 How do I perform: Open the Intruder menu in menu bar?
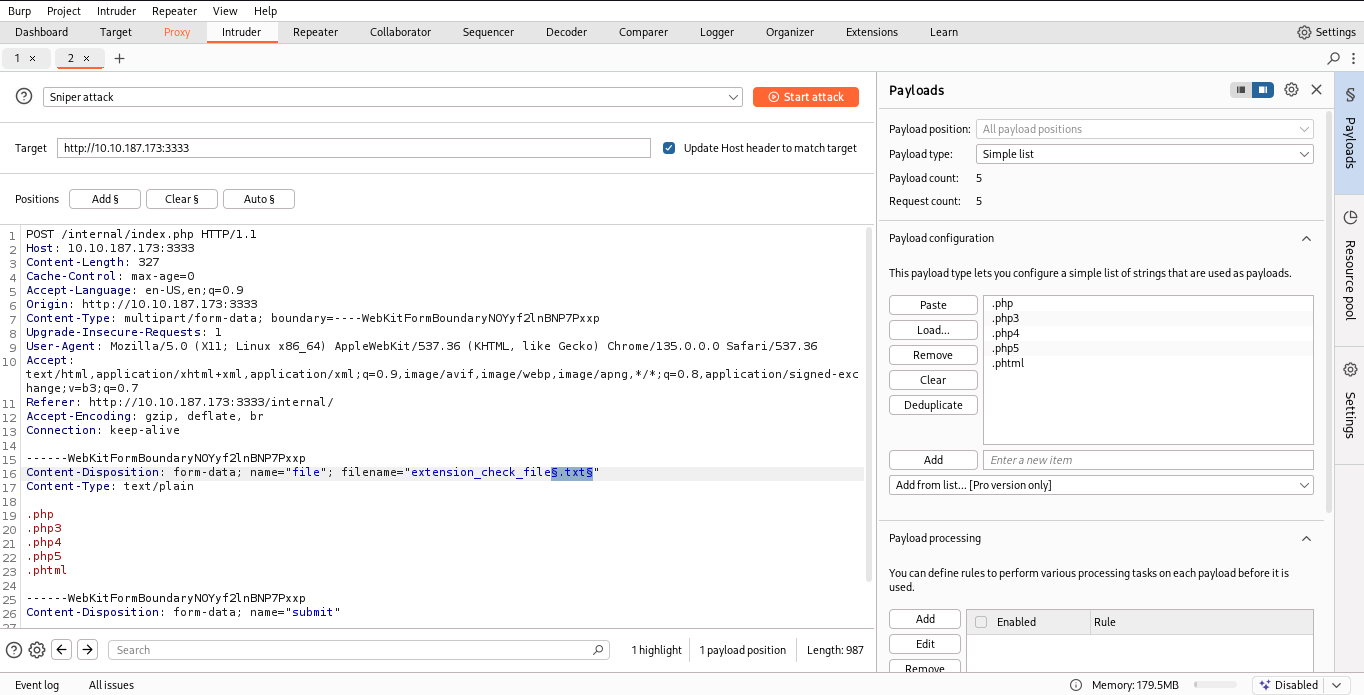pos(117,11)
